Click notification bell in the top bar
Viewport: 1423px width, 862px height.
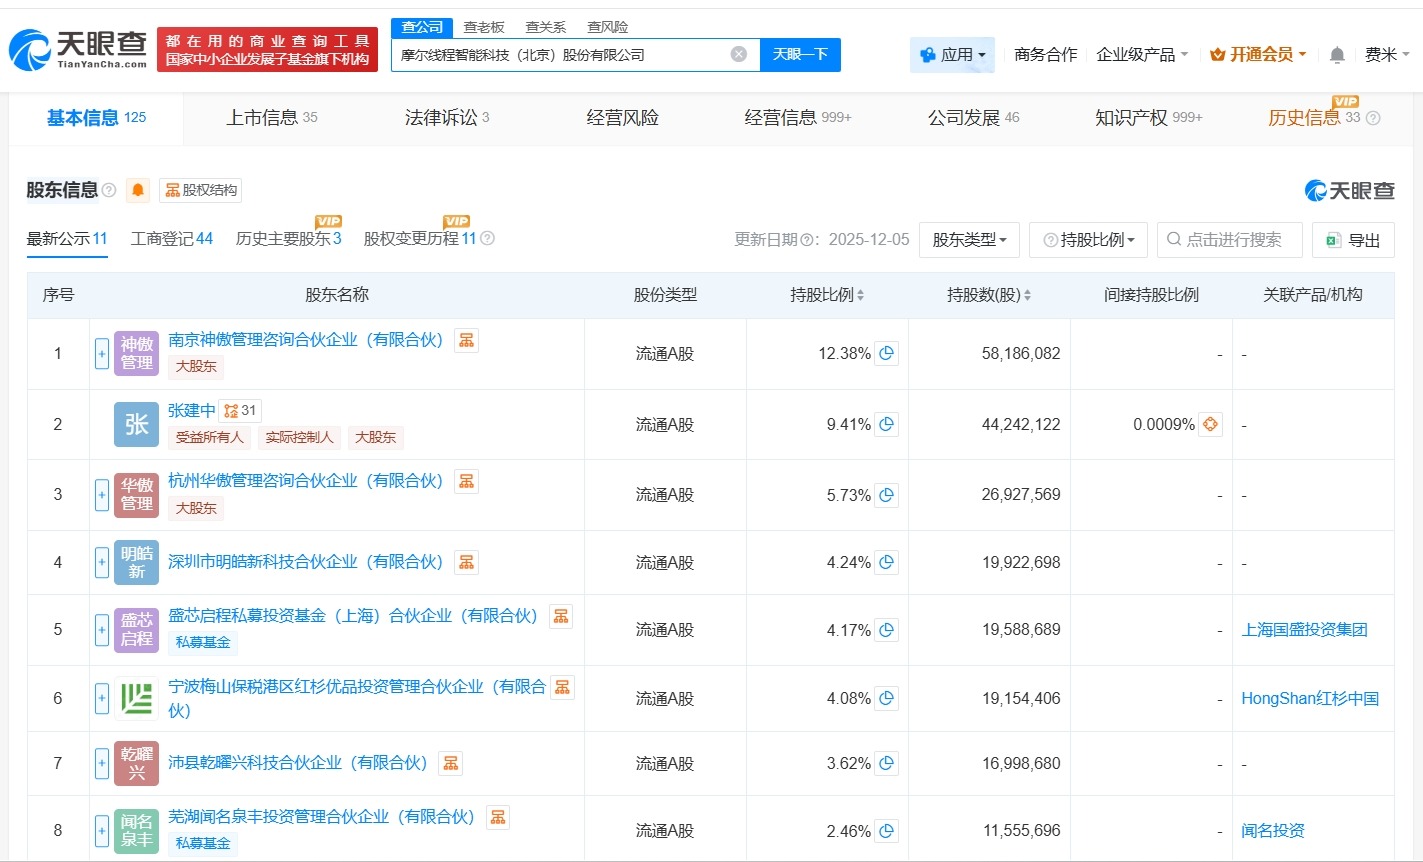(x=1336, y=55)
